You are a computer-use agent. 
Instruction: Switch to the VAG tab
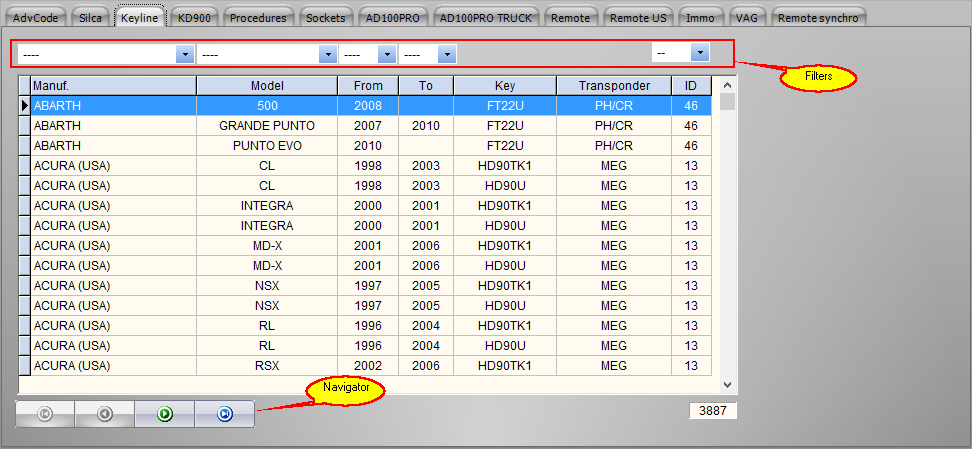tap(746, 17)
